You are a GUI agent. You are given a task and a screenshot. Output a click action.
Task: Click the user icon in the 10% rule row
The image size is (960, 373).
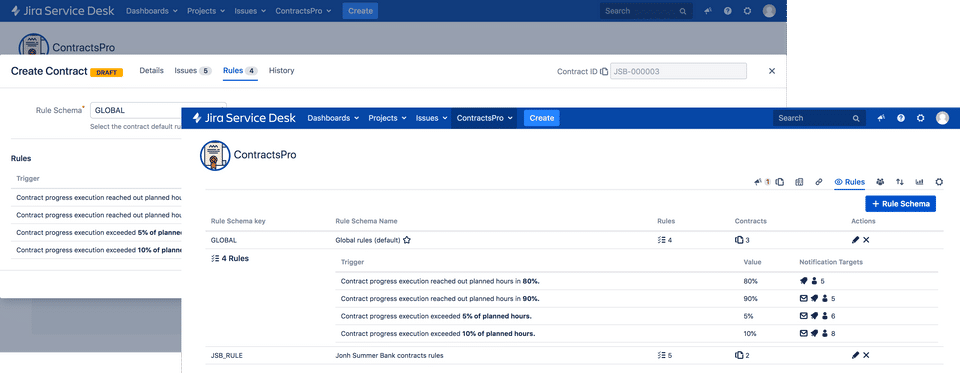click(x=825, y=333)
